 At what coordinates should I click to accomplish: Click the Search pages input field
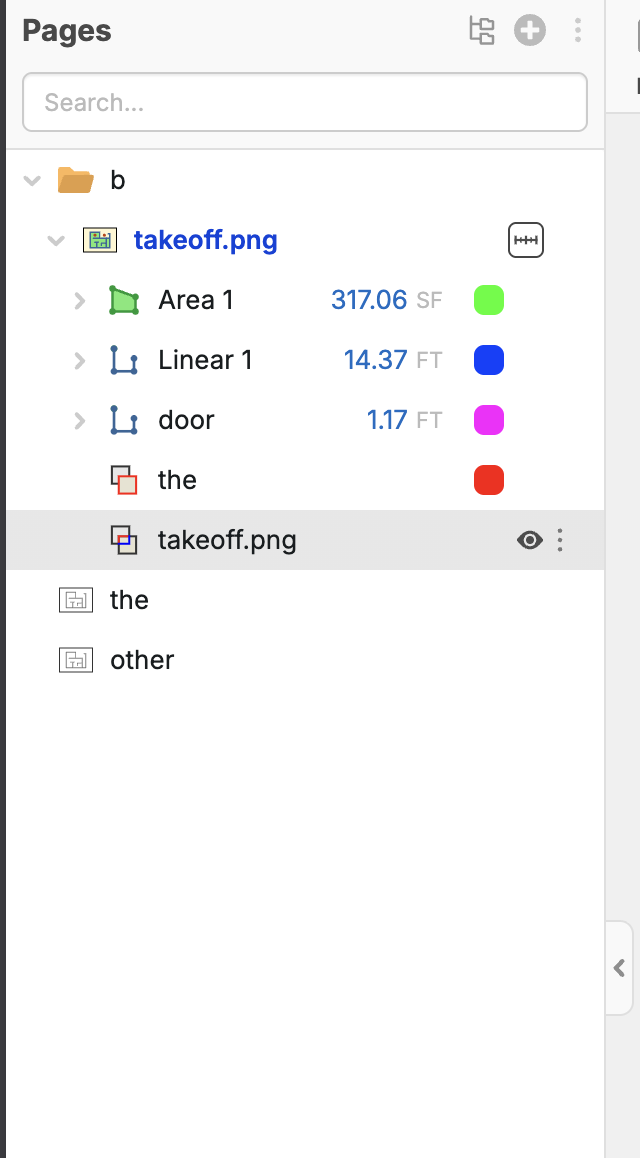(304, 102)
